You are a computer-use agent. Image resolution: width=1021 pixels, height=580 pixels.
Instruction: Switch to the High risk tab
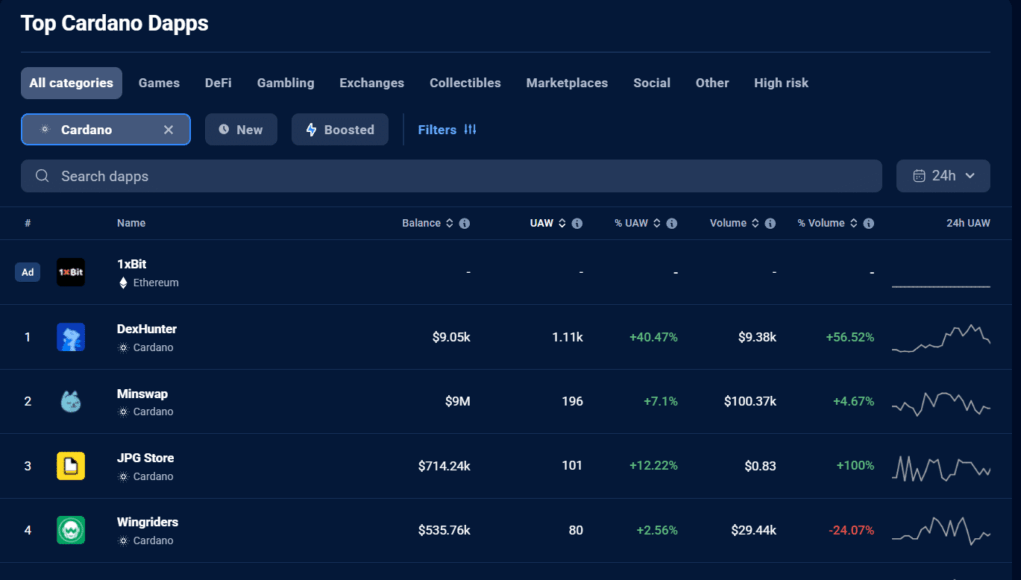[781, 83]
